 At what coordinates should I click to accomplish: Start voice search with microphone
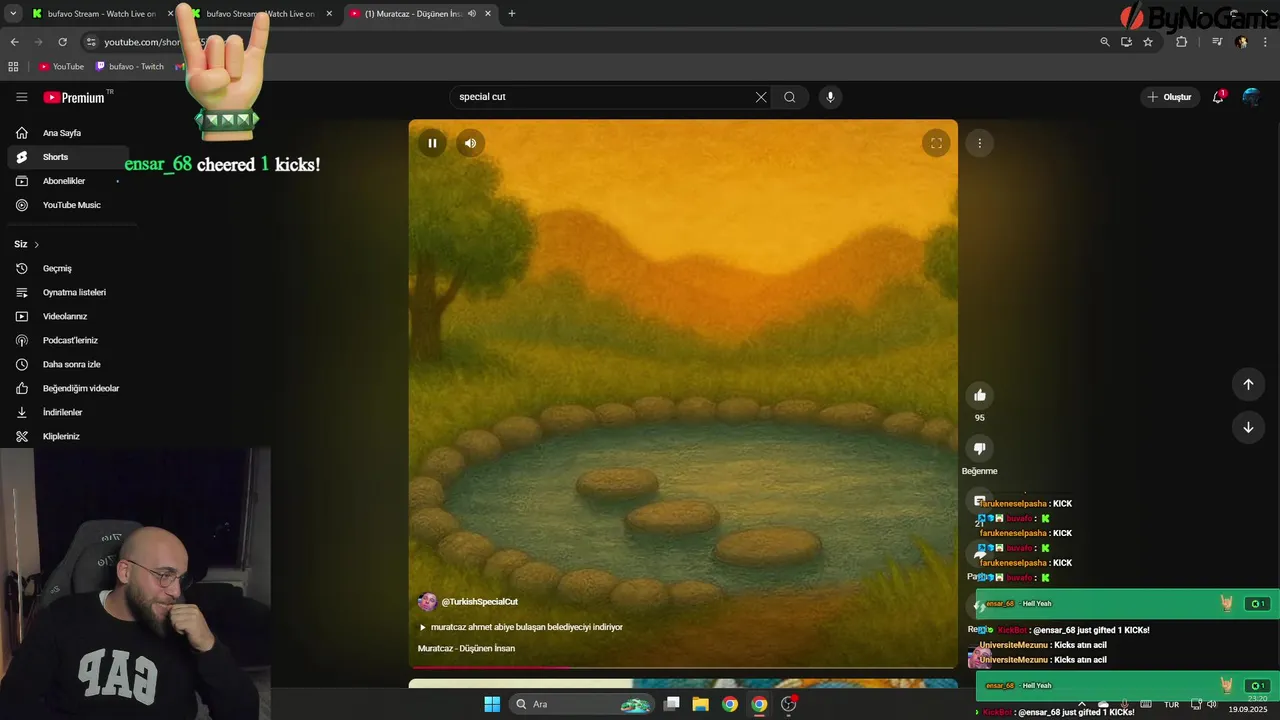830,97
